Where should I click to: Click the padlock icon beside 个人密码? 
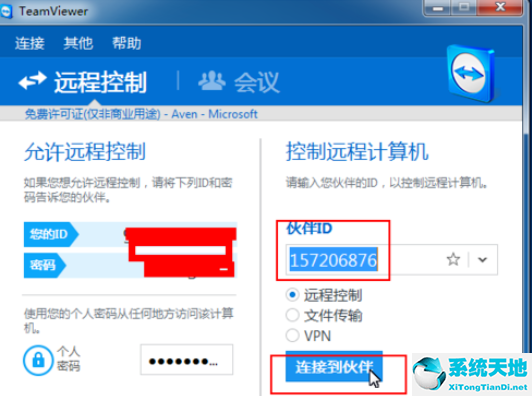38,360
